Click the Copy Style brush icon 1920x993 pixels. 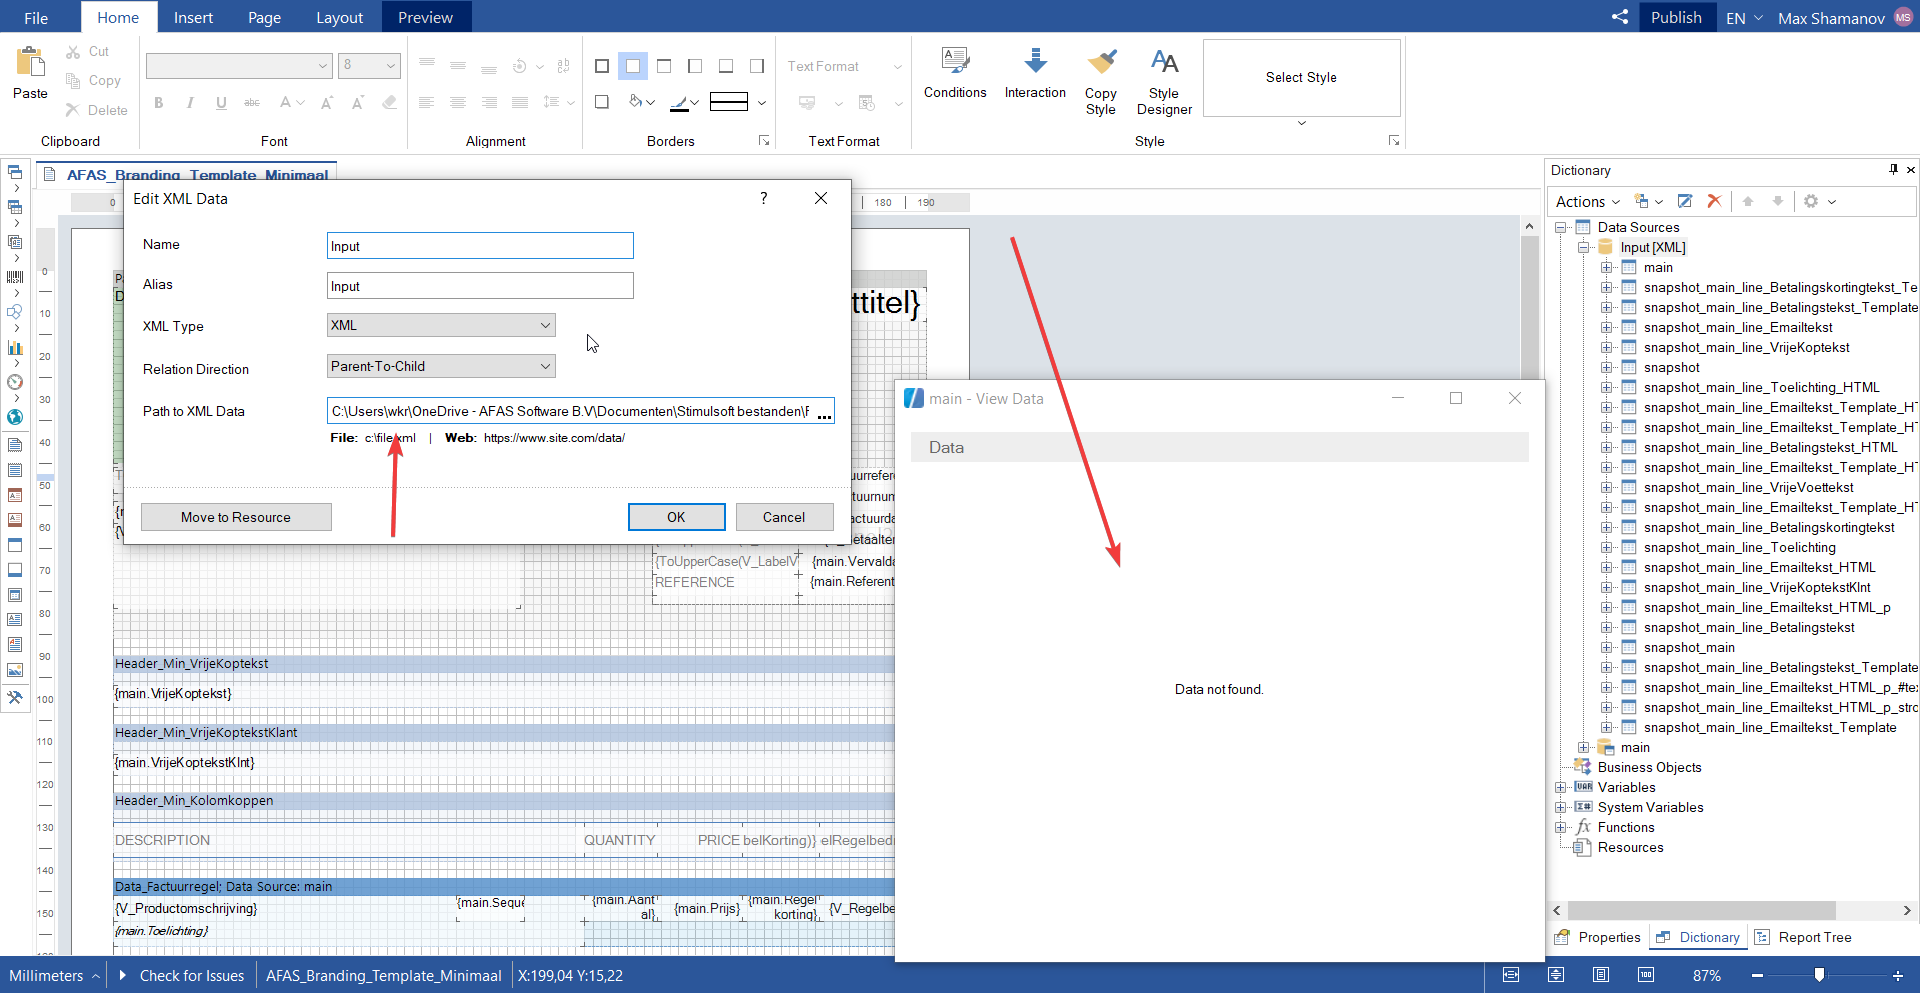pyautogui.click(x=1101, y=62)
